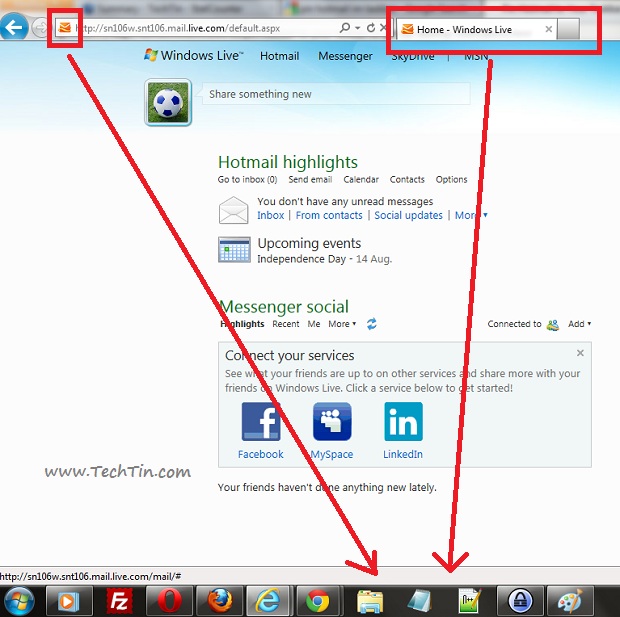Open a new blank tab button
The width and height of the screenshot is (620, 617).
click(569, 29)
